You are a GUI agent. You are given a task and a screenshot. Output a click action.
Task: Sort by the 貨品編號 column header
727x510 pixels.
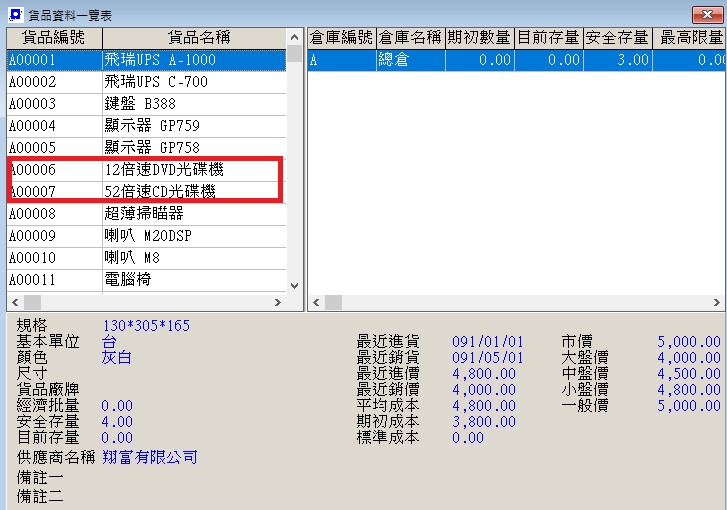(54, 38)
